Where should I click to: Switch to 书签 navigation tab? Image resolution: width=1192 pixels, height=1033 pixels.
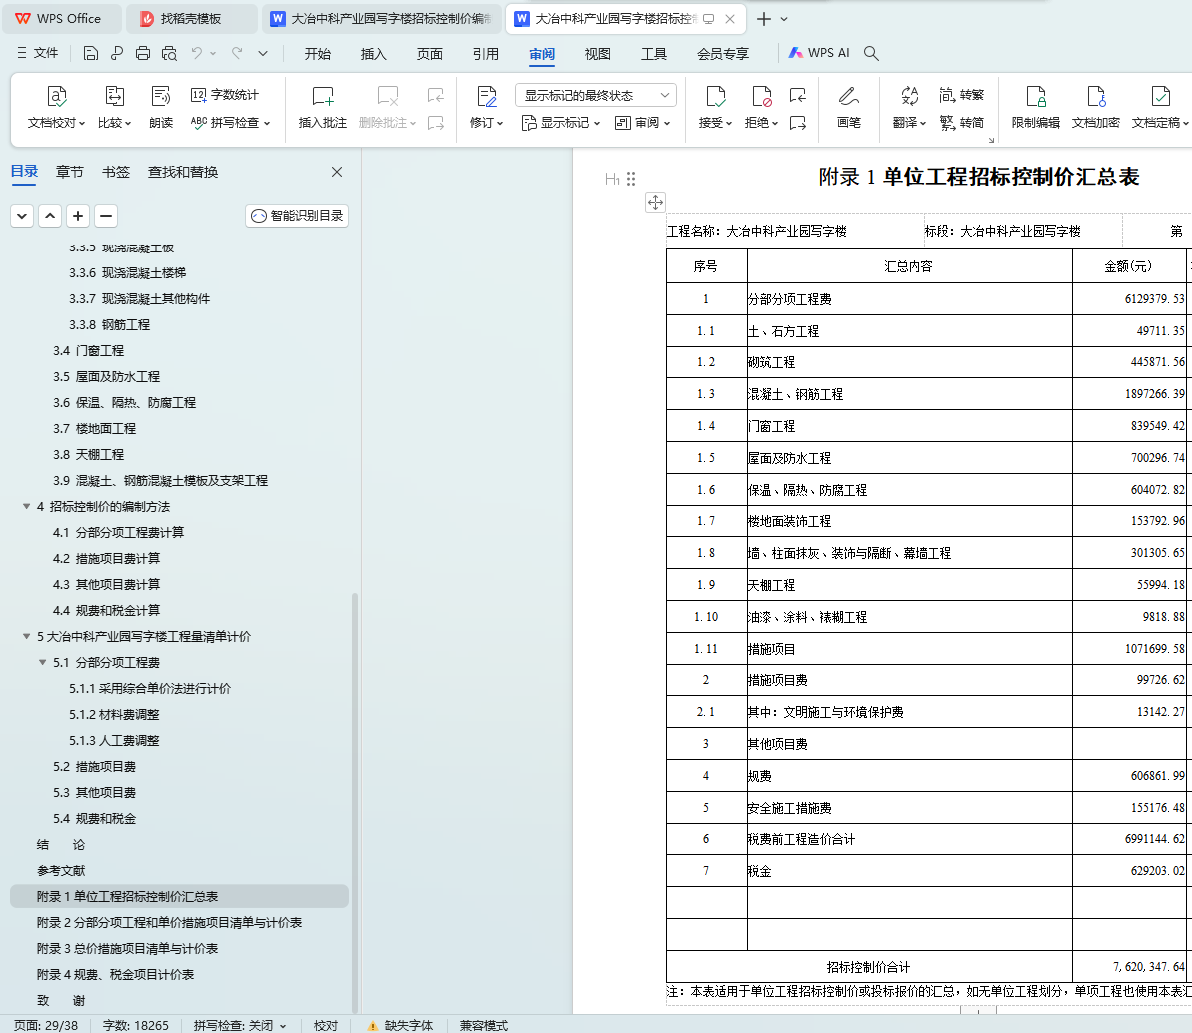(116, 173)
